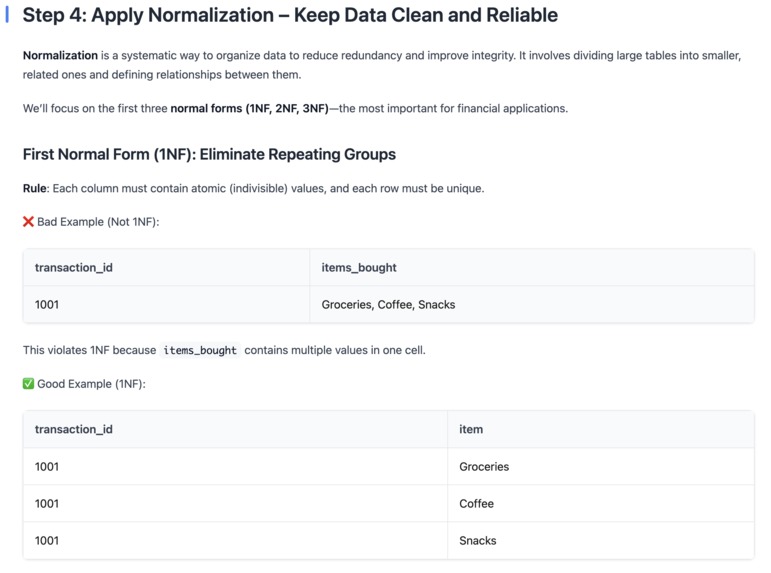The image size is (771, 573).
Task: Click the Step 4 Apply Normalization heading
Action: point(290,16)
